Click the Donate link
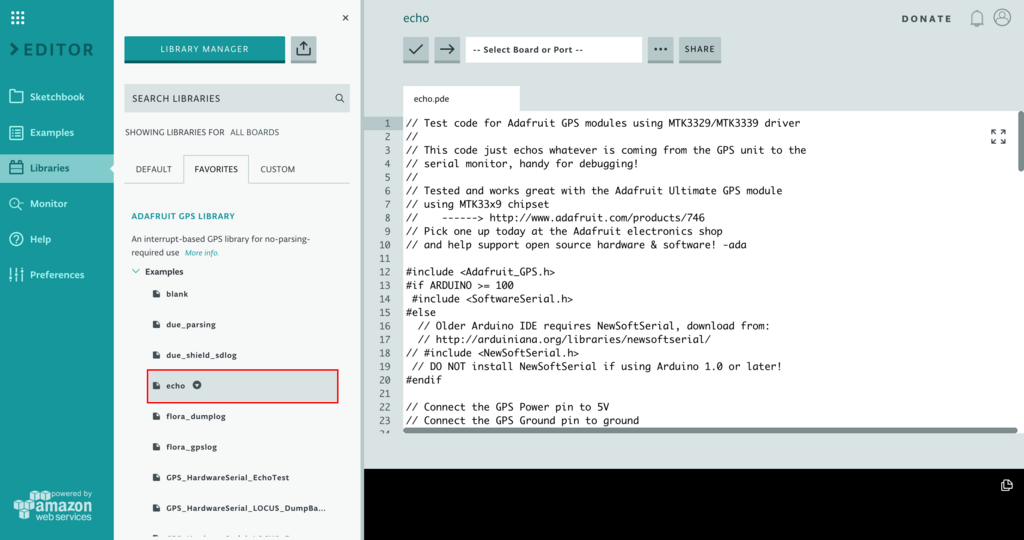 point(927,19)
